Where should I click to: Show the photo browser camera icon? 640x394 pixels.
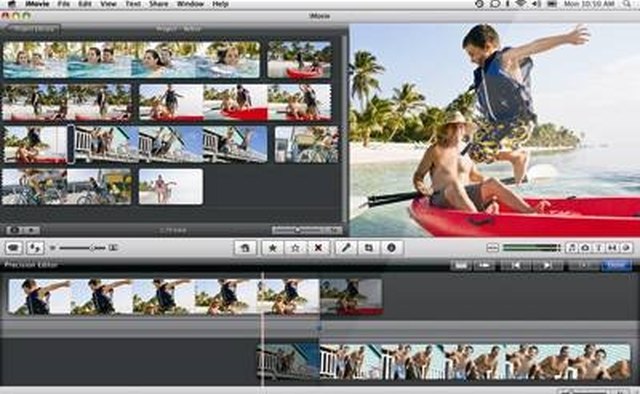pos(585,247)
